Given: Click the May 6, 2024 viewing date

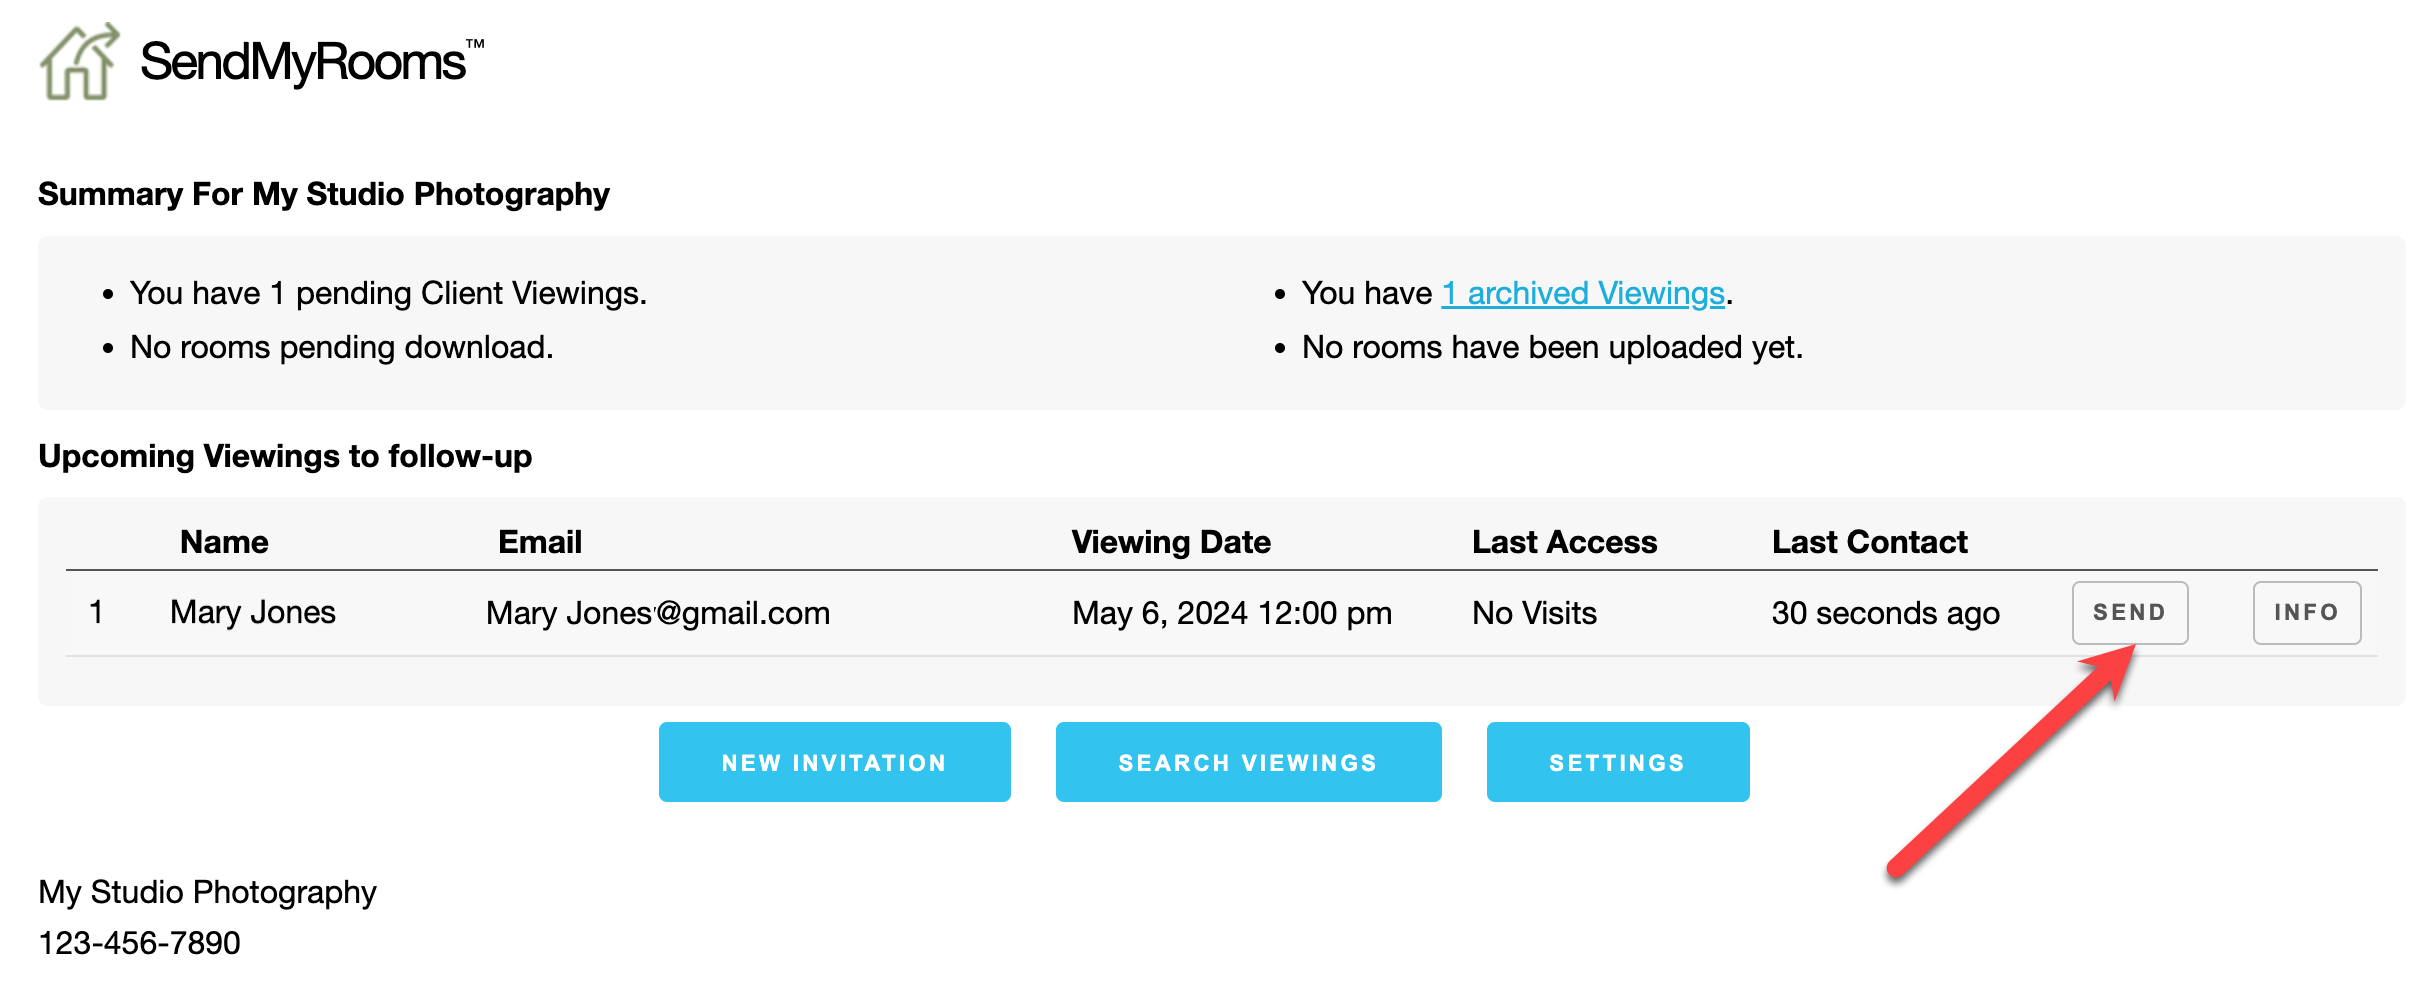Looking at the screenshot, I should point(1232,613).
